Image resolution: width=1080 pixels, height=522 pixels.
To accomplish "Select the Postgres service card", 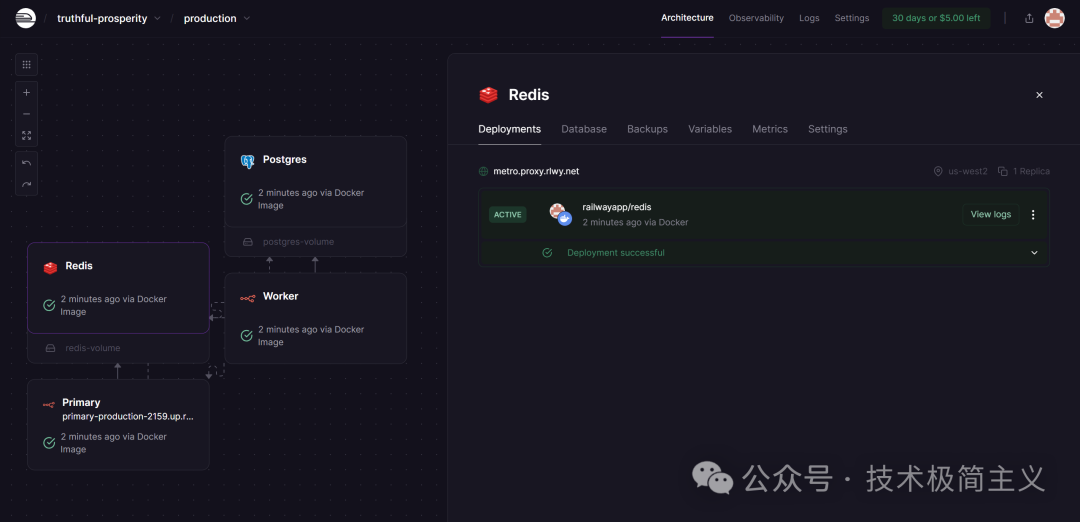I will [315, 182].
